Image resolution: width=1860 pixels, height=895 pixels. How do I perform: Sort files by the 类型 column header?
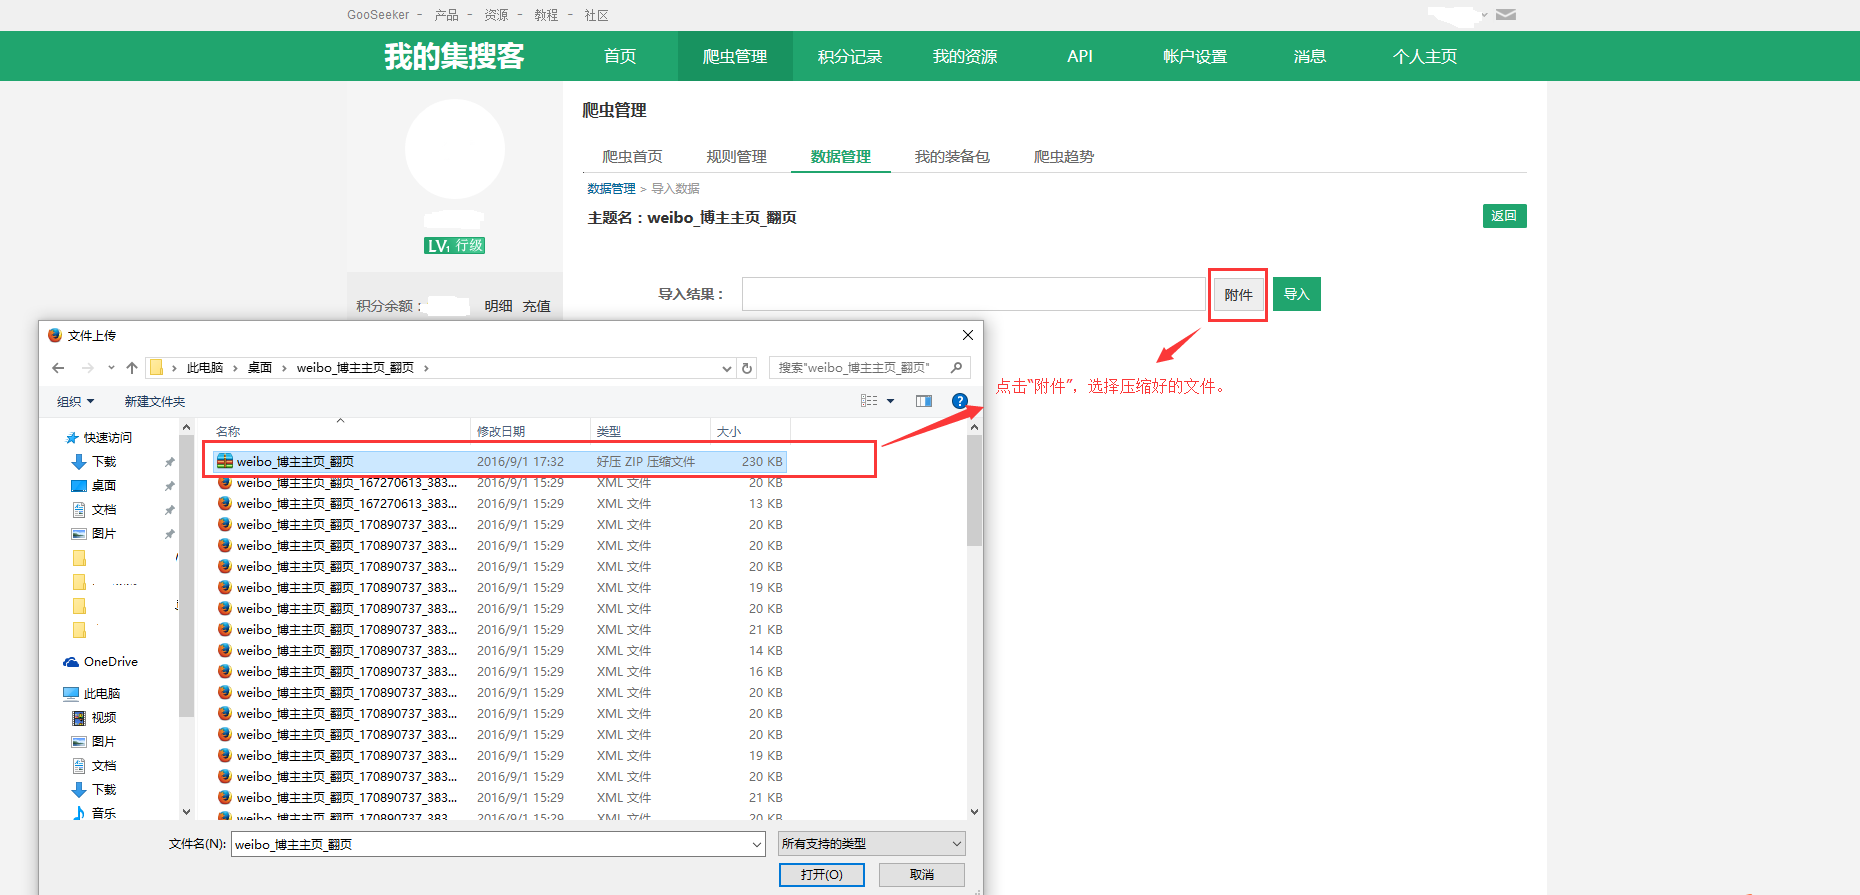[x=650, y=431]
